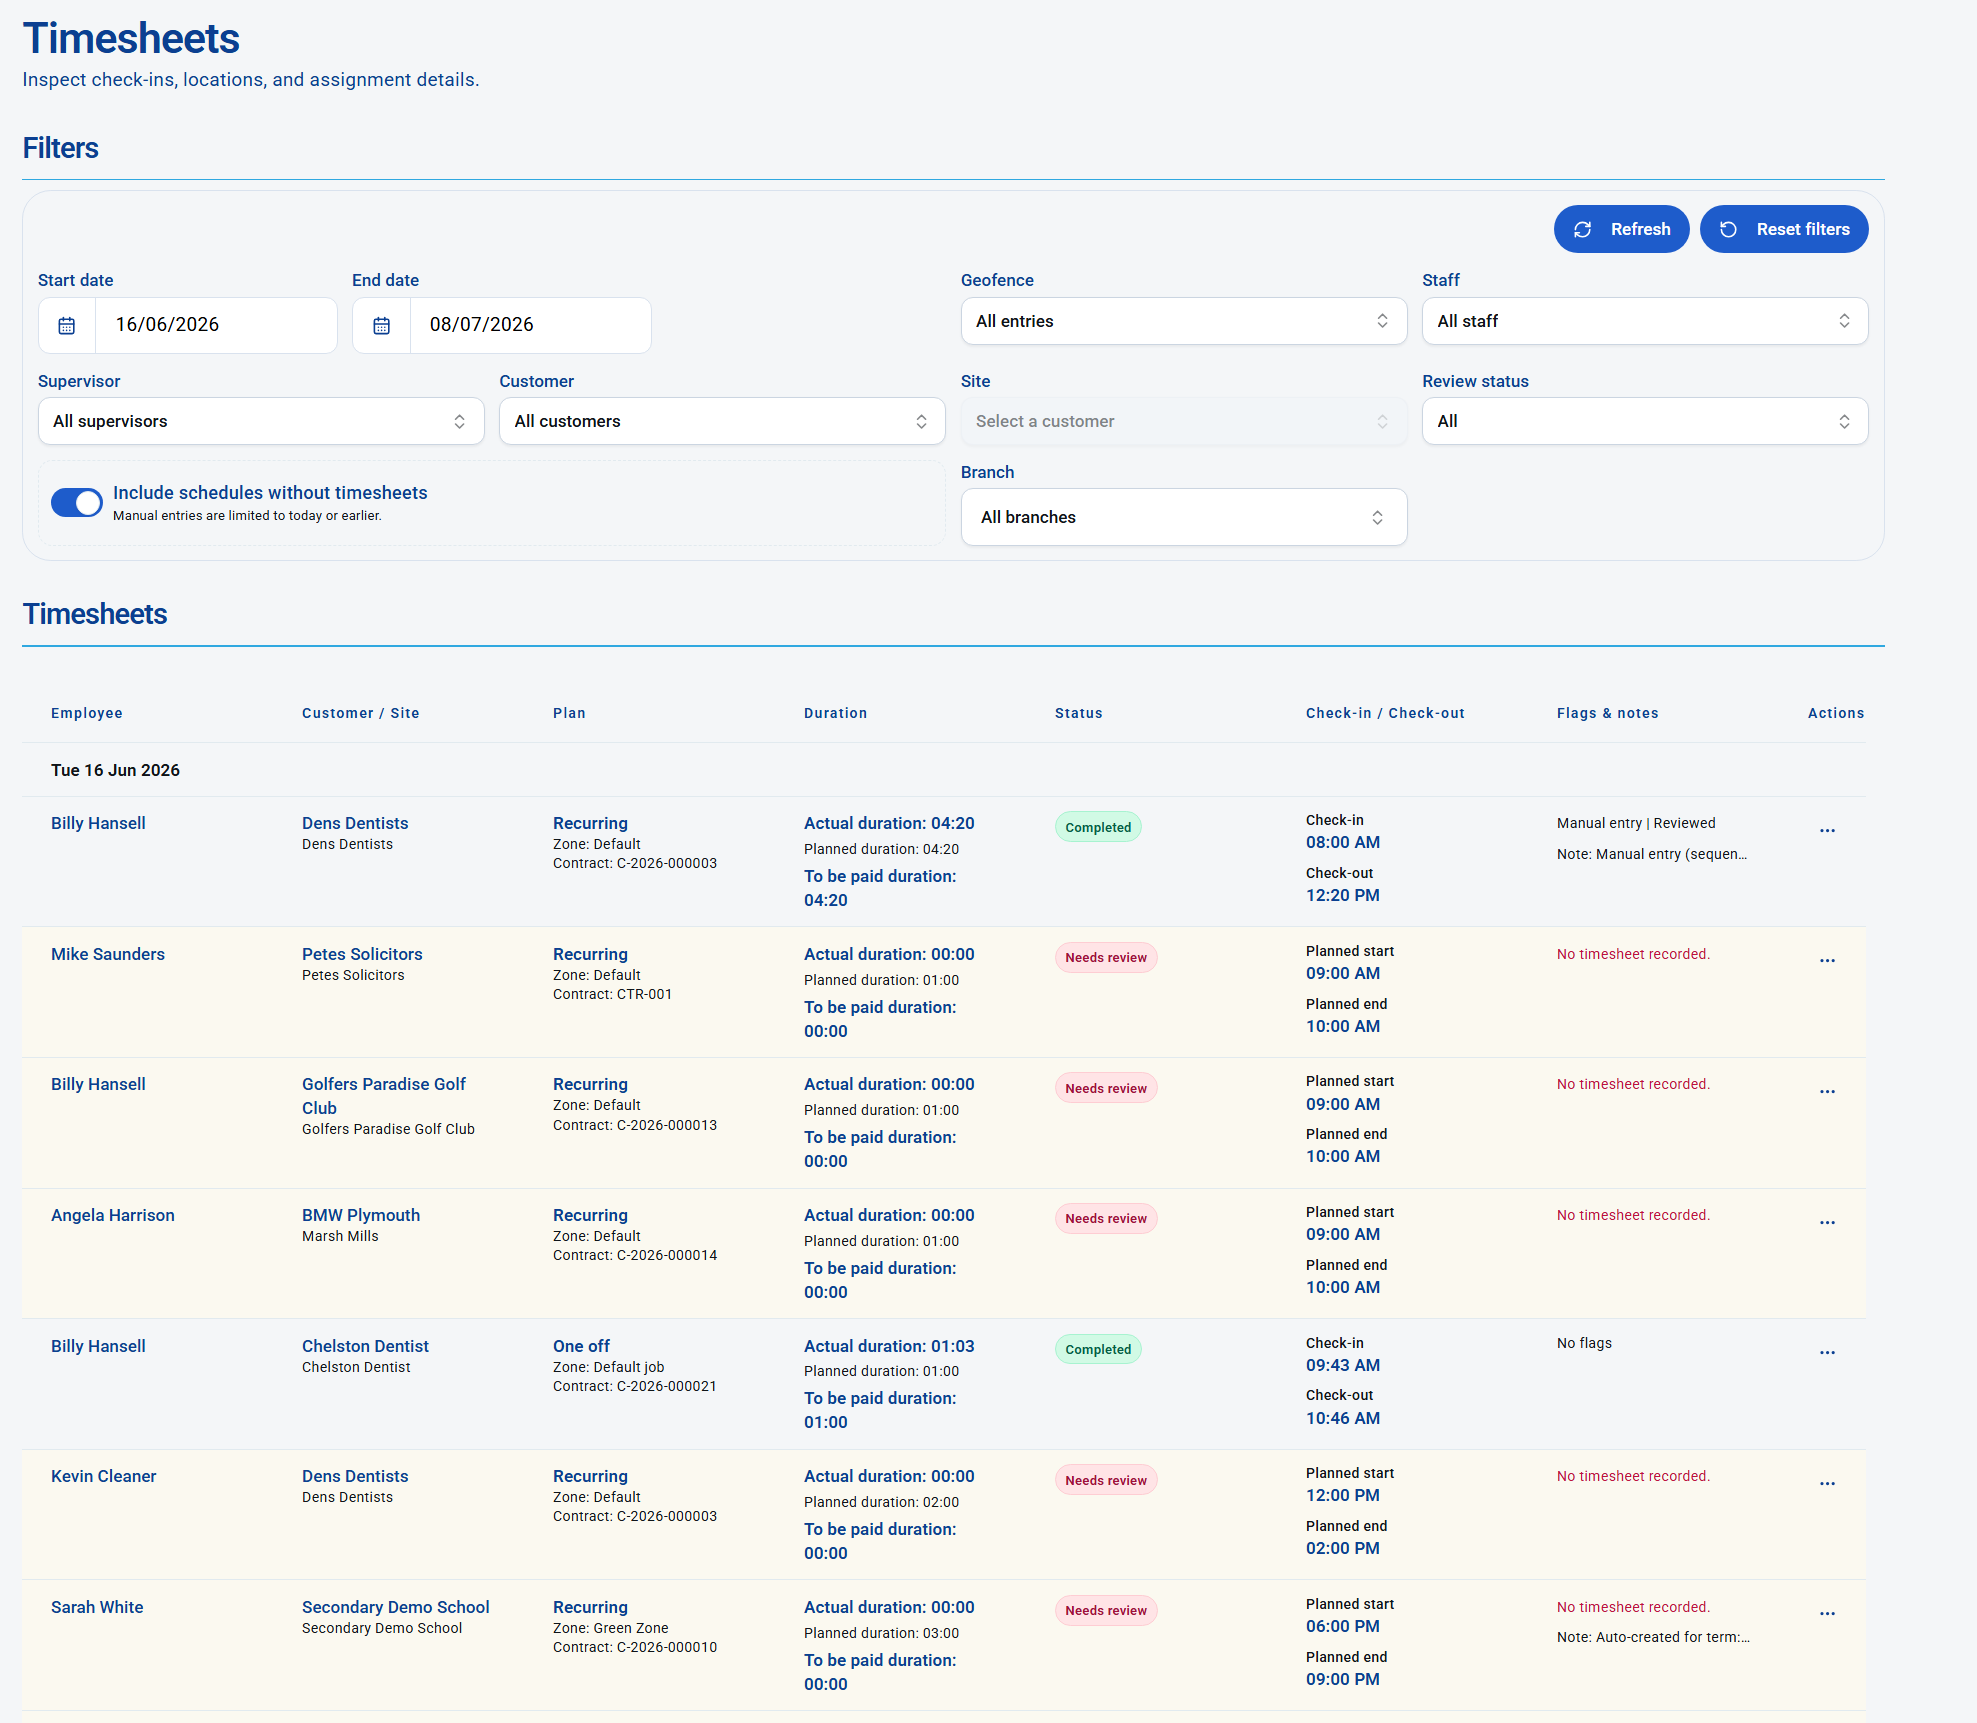Screen dimensions: 1977x1723
Task: Click the Refresh button
Action: [1620, 229]
